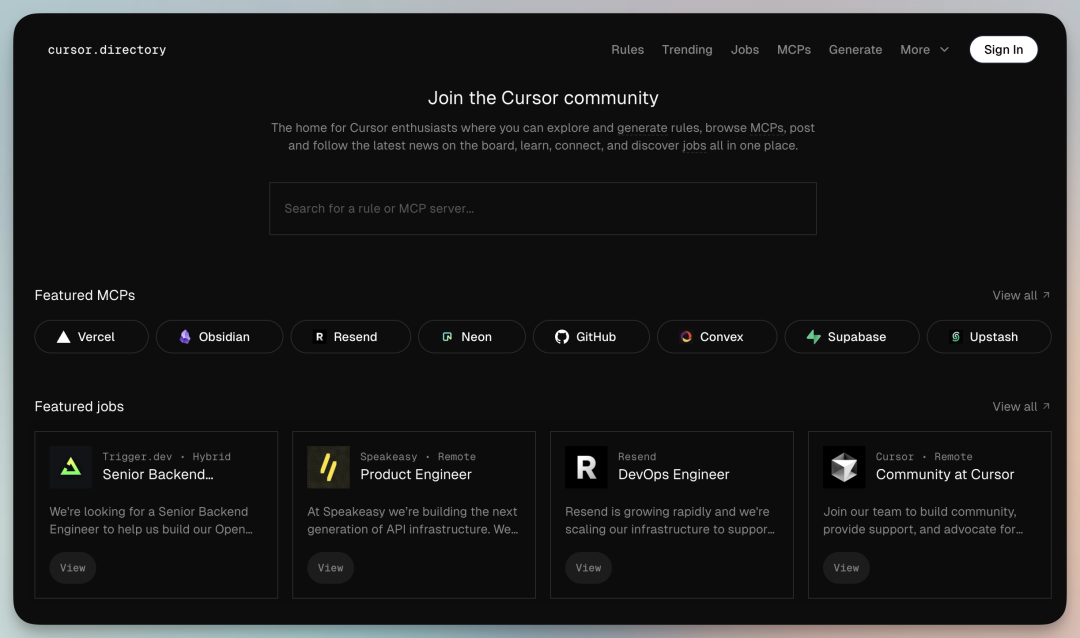
Task: Click the GitHub octocat icon
Action: (x=562, y=337)
